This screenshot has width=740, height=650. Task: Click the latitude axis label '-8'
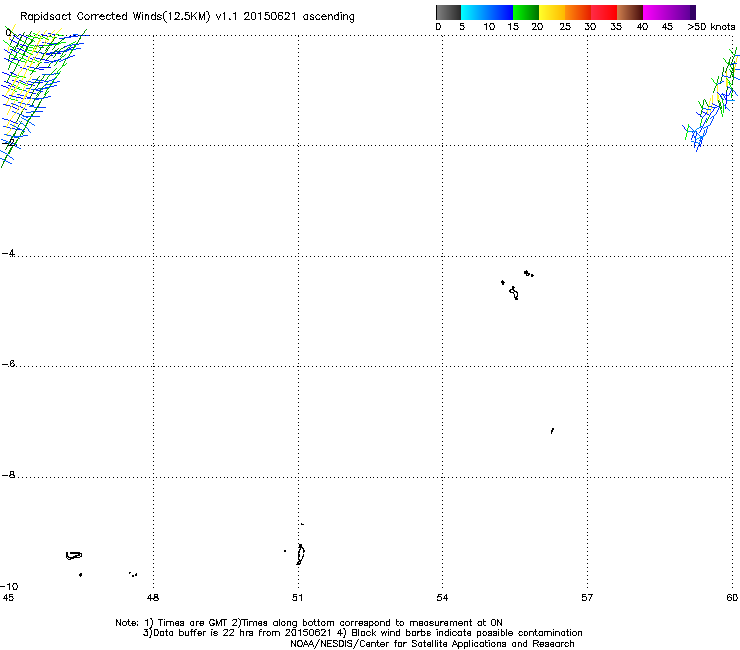(8, 474)
